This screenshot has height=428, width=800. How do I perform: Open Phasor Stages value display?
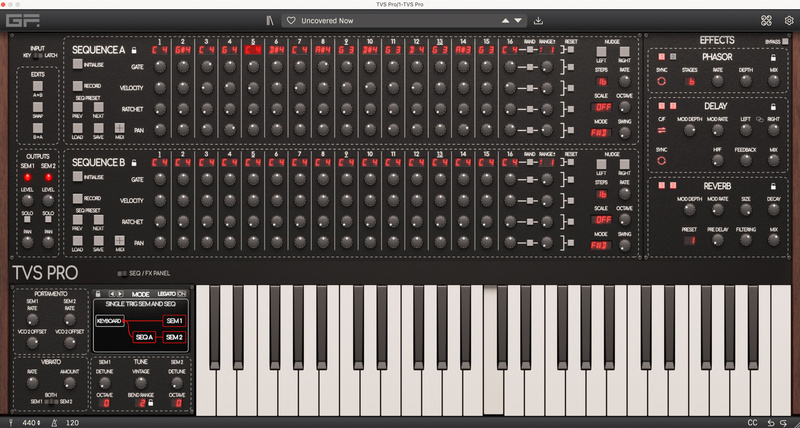pos(691,81)
